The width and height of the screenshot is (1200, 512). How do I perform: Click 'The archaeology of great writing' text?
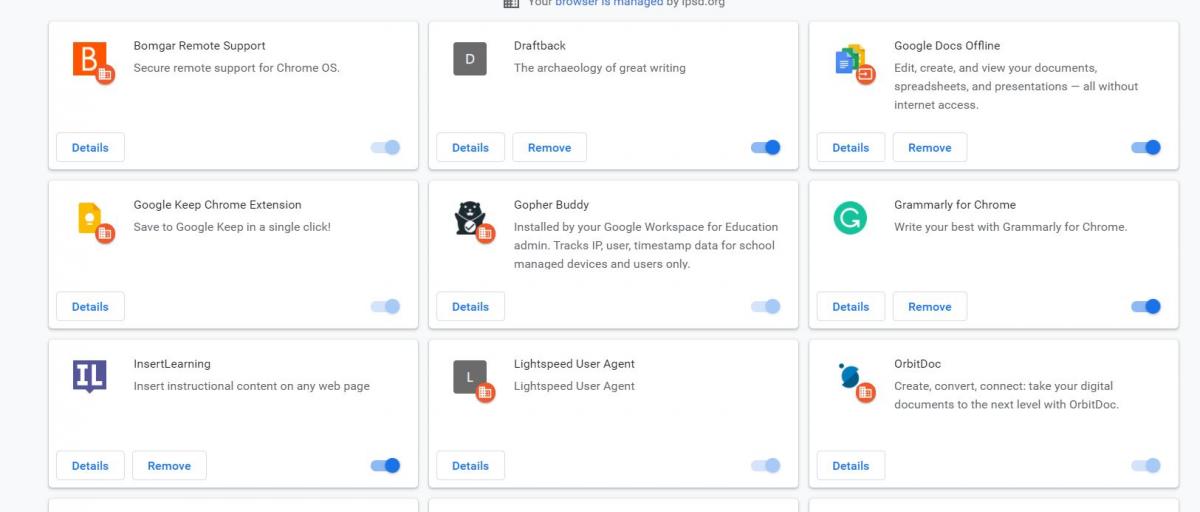pyautogui.click(x=600, y=68)
